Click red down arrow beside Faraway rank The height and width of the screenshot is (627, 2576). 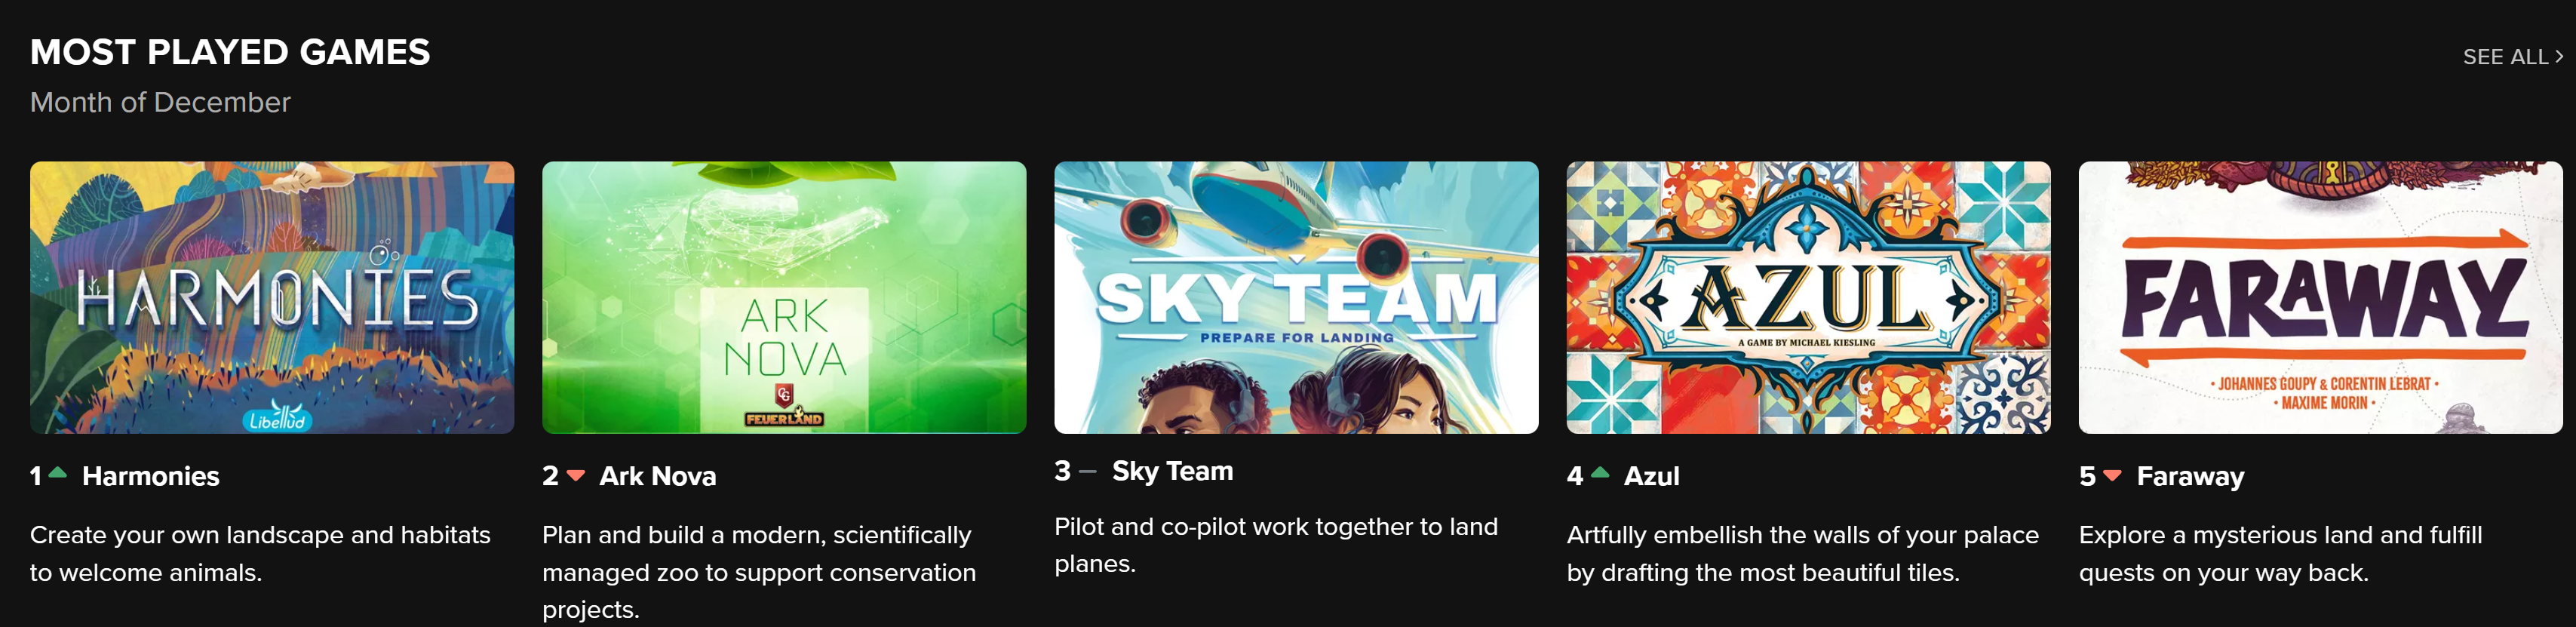click(2112, 476)
